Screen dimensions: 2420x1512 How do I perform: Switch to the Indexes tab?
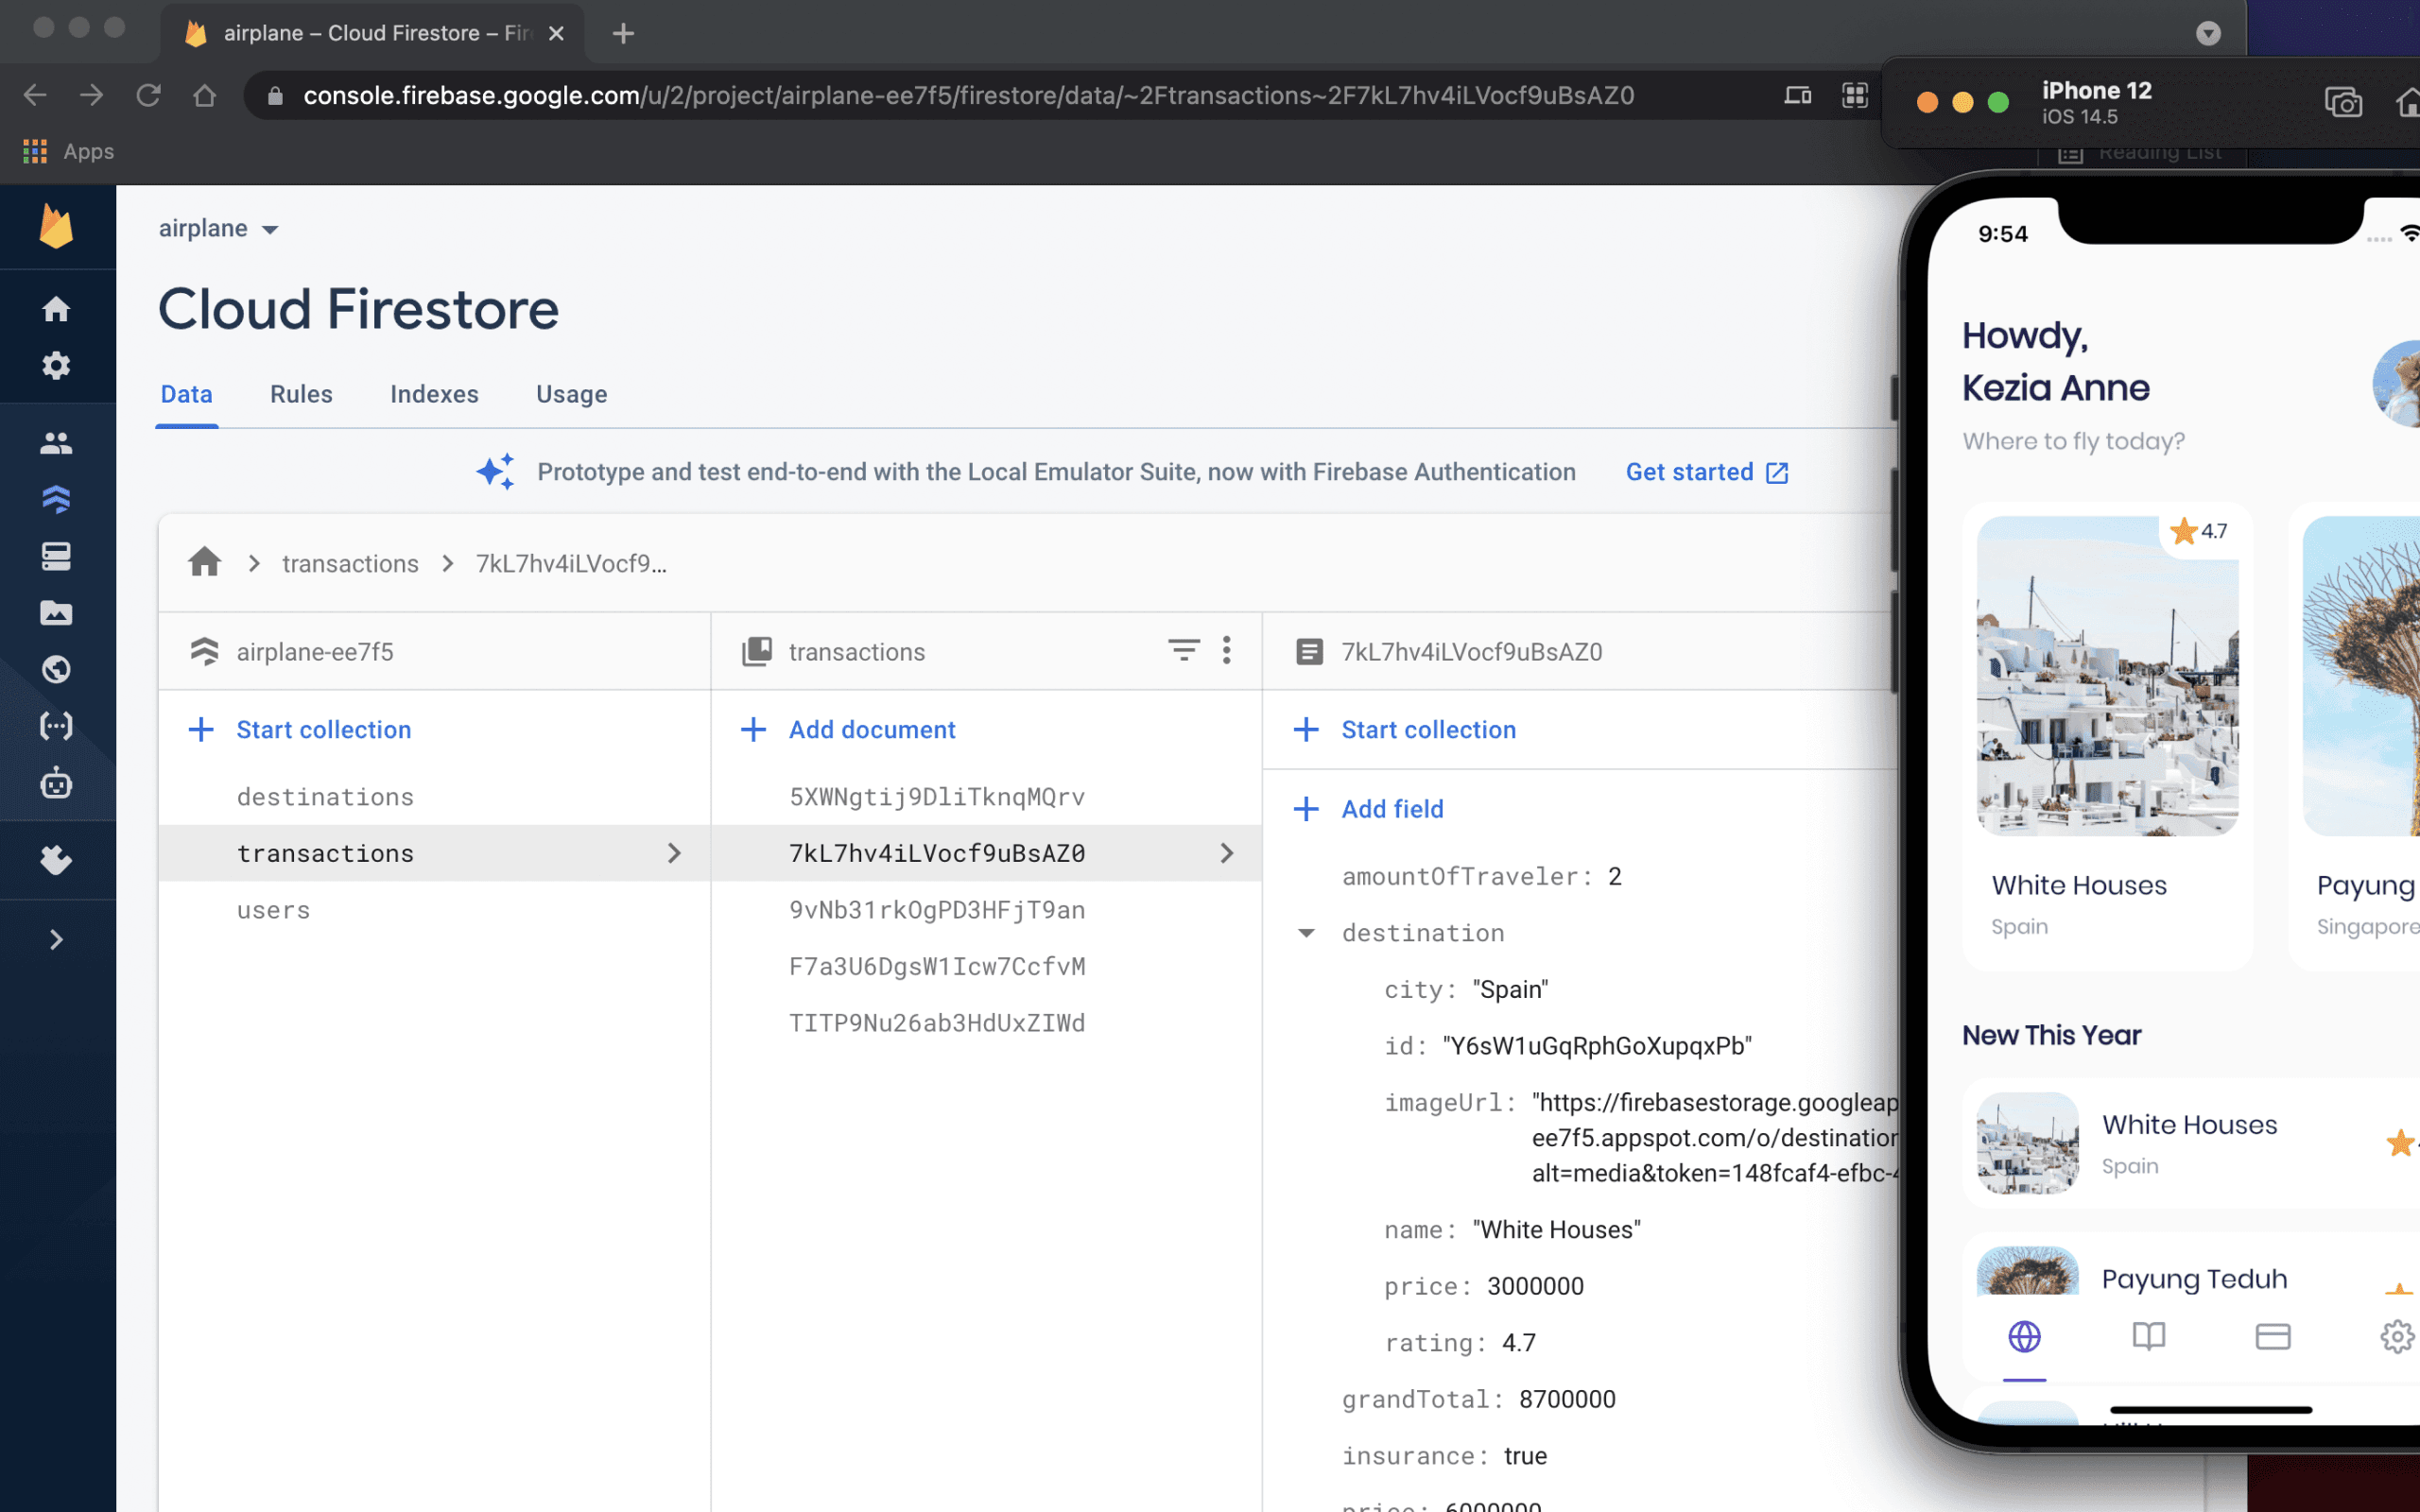434,394
